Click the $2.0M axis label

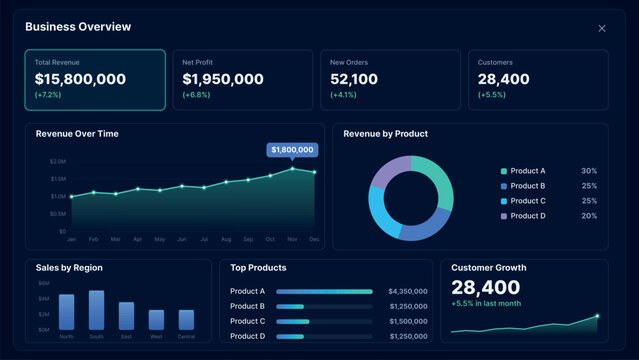pyautogui.click(x=58, y=161)
